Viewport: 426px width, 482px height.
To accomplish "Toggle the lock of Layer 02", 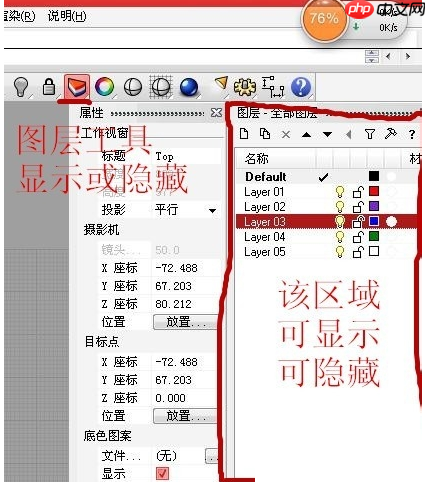I will pos(358,207).
